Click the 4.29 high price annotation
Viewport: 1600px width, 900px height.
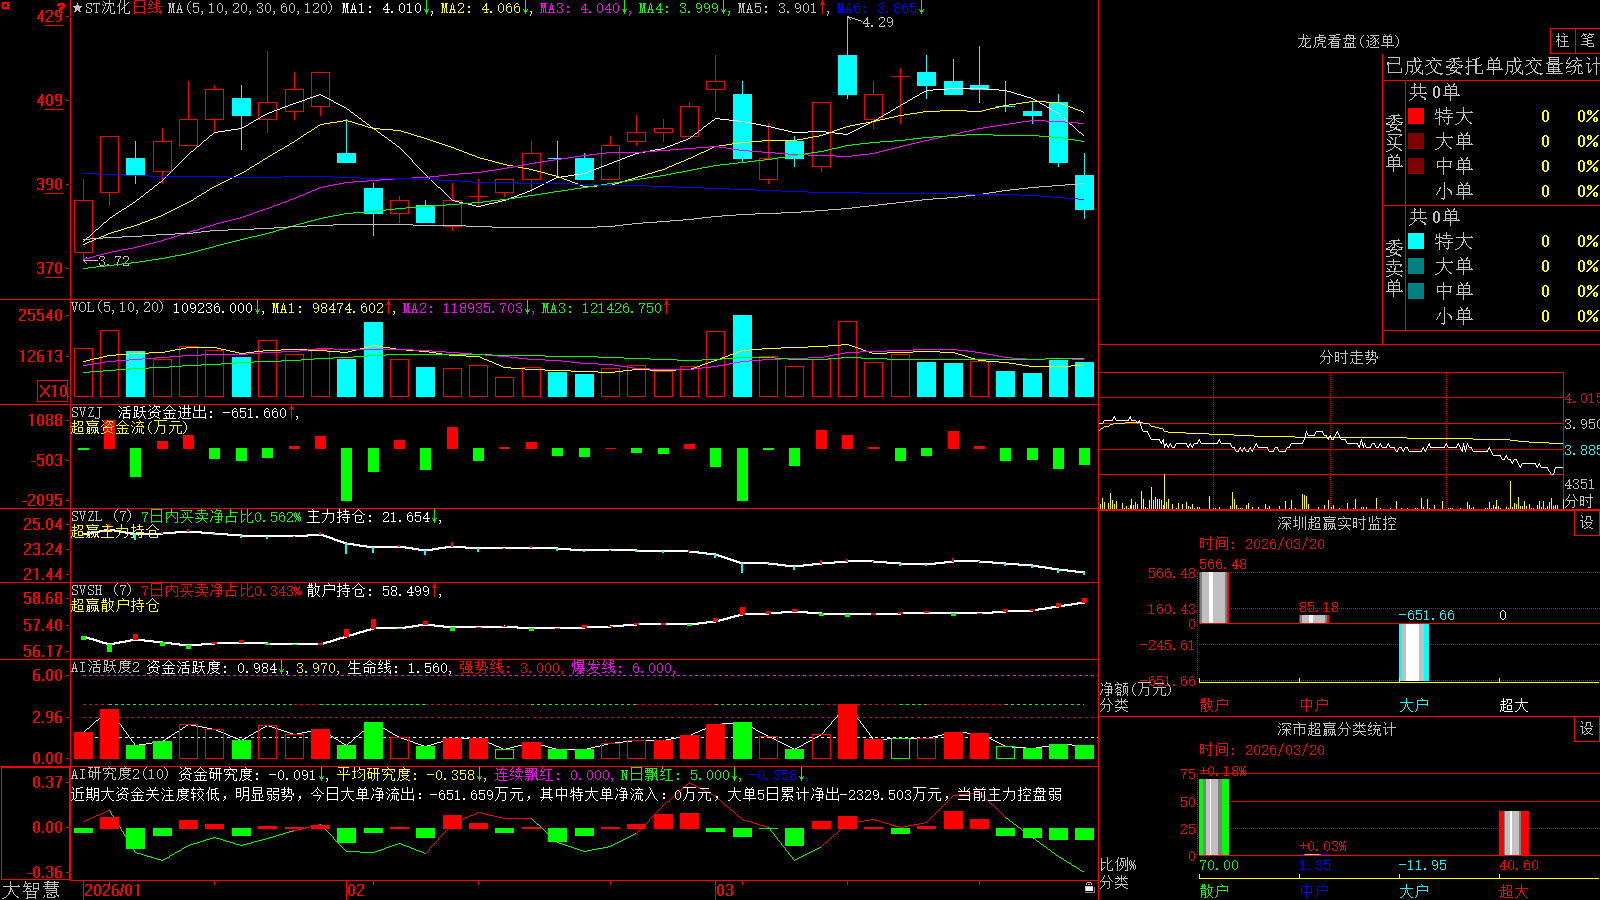tap(877, 22)
